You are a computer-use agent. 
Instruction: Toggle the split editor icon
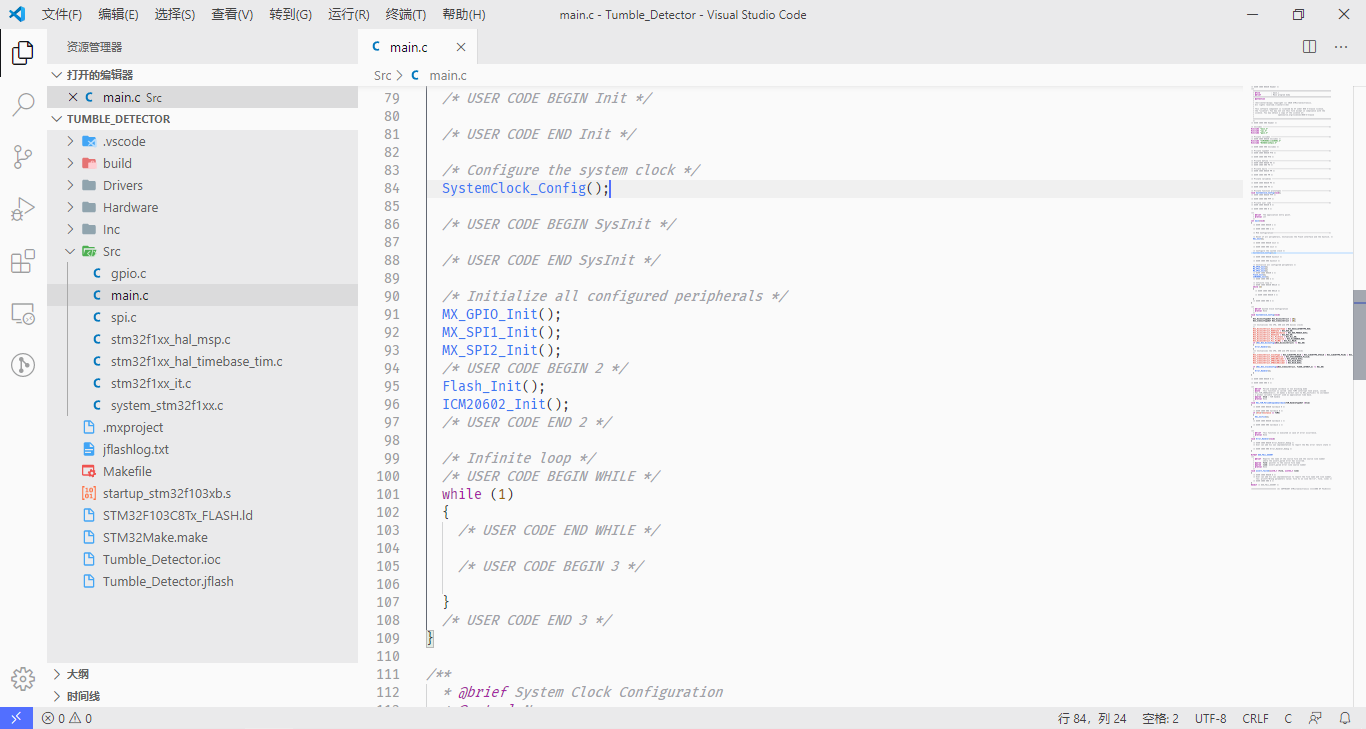coord(1308,46)
